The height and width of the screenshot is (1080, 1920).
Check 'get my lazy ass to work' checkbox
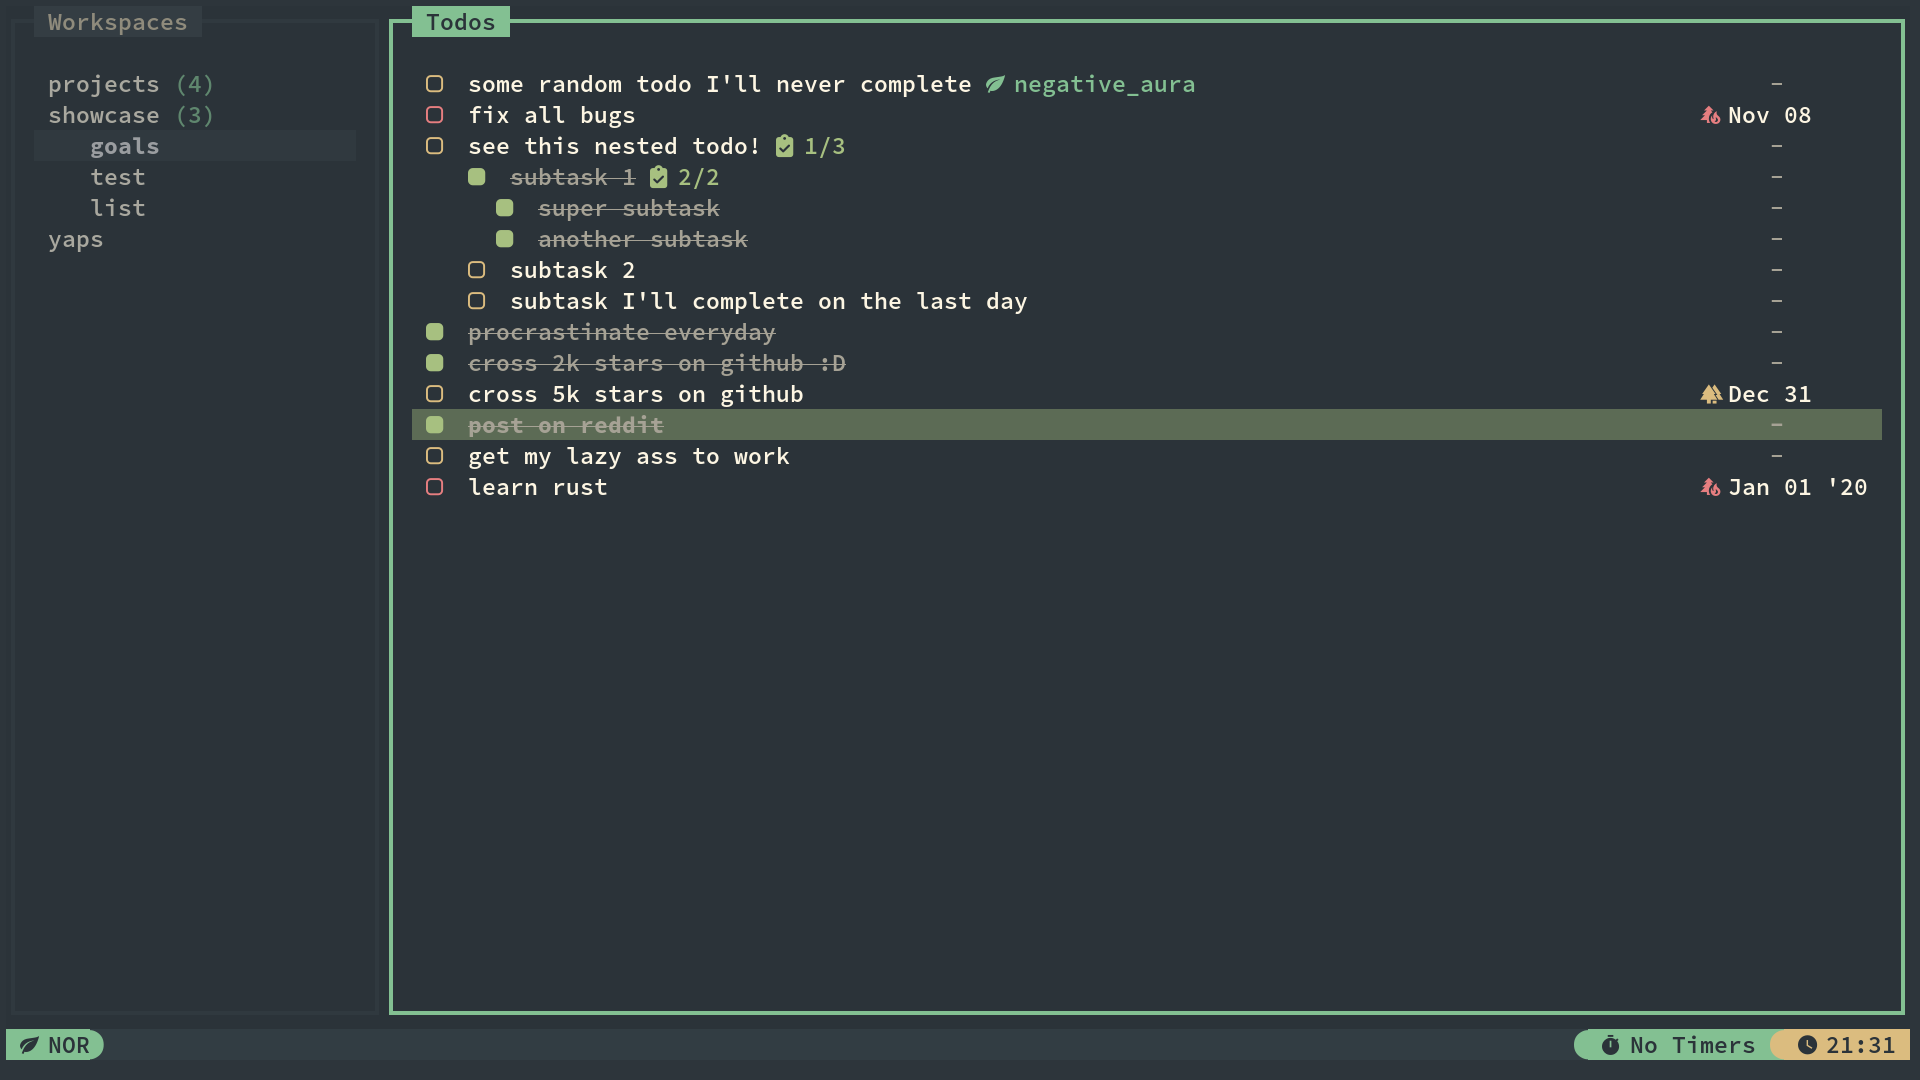[x=434, y=456]
